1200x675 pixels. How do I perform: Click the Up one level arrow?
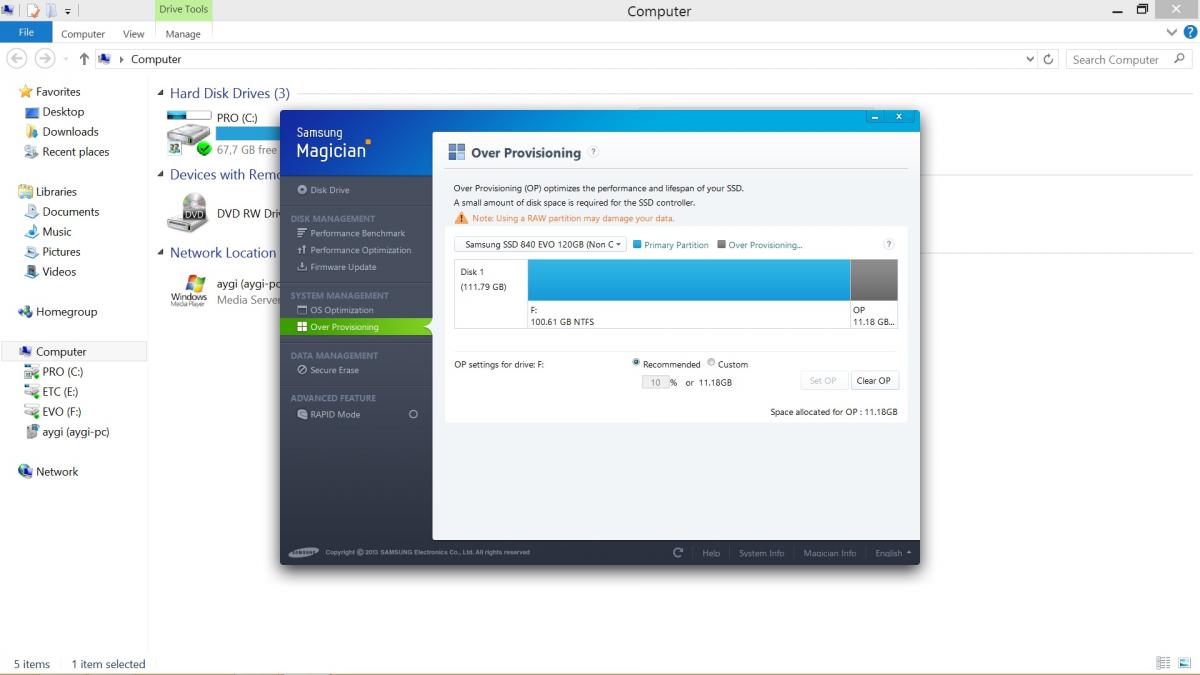tap(84, 59)
